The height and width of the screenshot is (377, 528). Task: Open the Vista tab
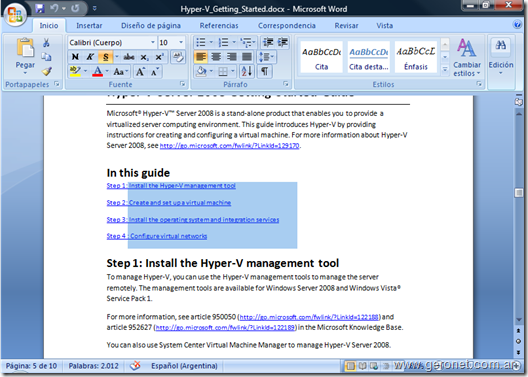coord(384,26)
